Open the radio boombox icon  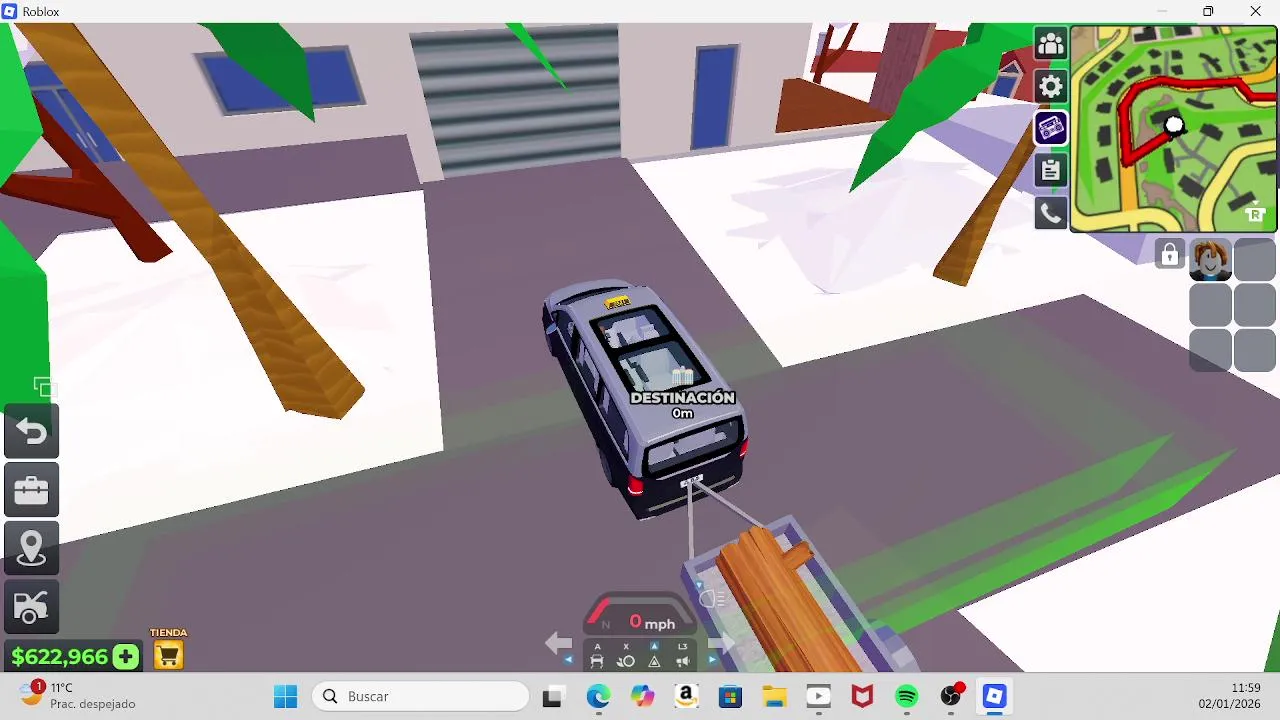(x=1050, y=128)
